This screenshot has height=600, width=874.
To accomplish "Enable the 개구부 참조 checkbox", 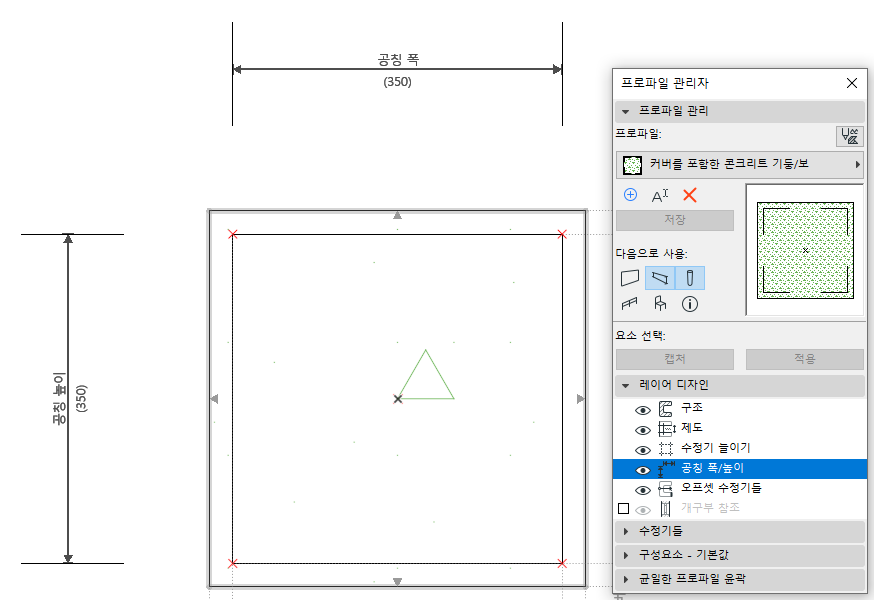I will [x=624, y=509].
